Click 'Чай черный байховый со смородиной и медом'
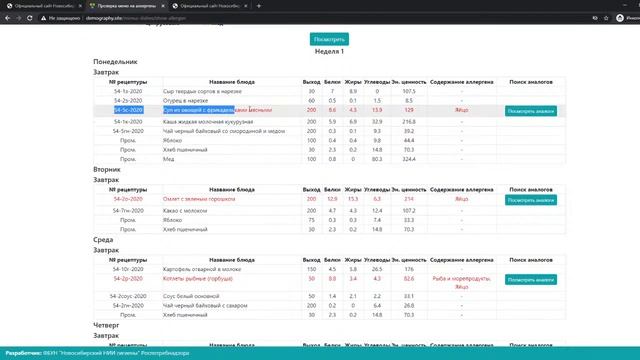This screenshot has width=640, height=360. [x=224, y=131]
